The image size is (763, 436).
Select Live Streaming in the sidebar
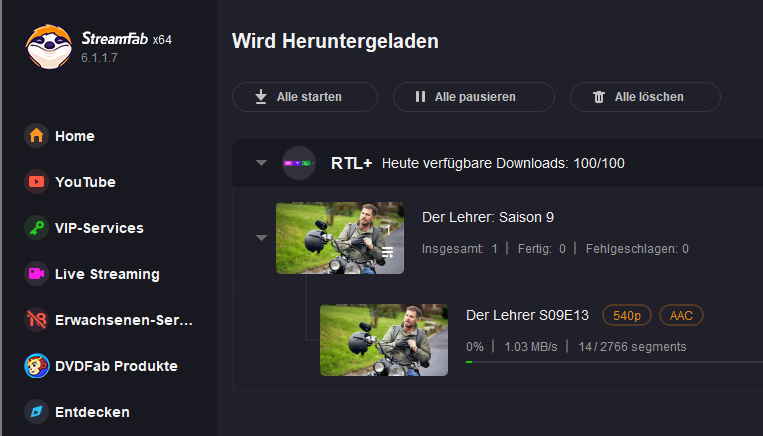[107, 274]
